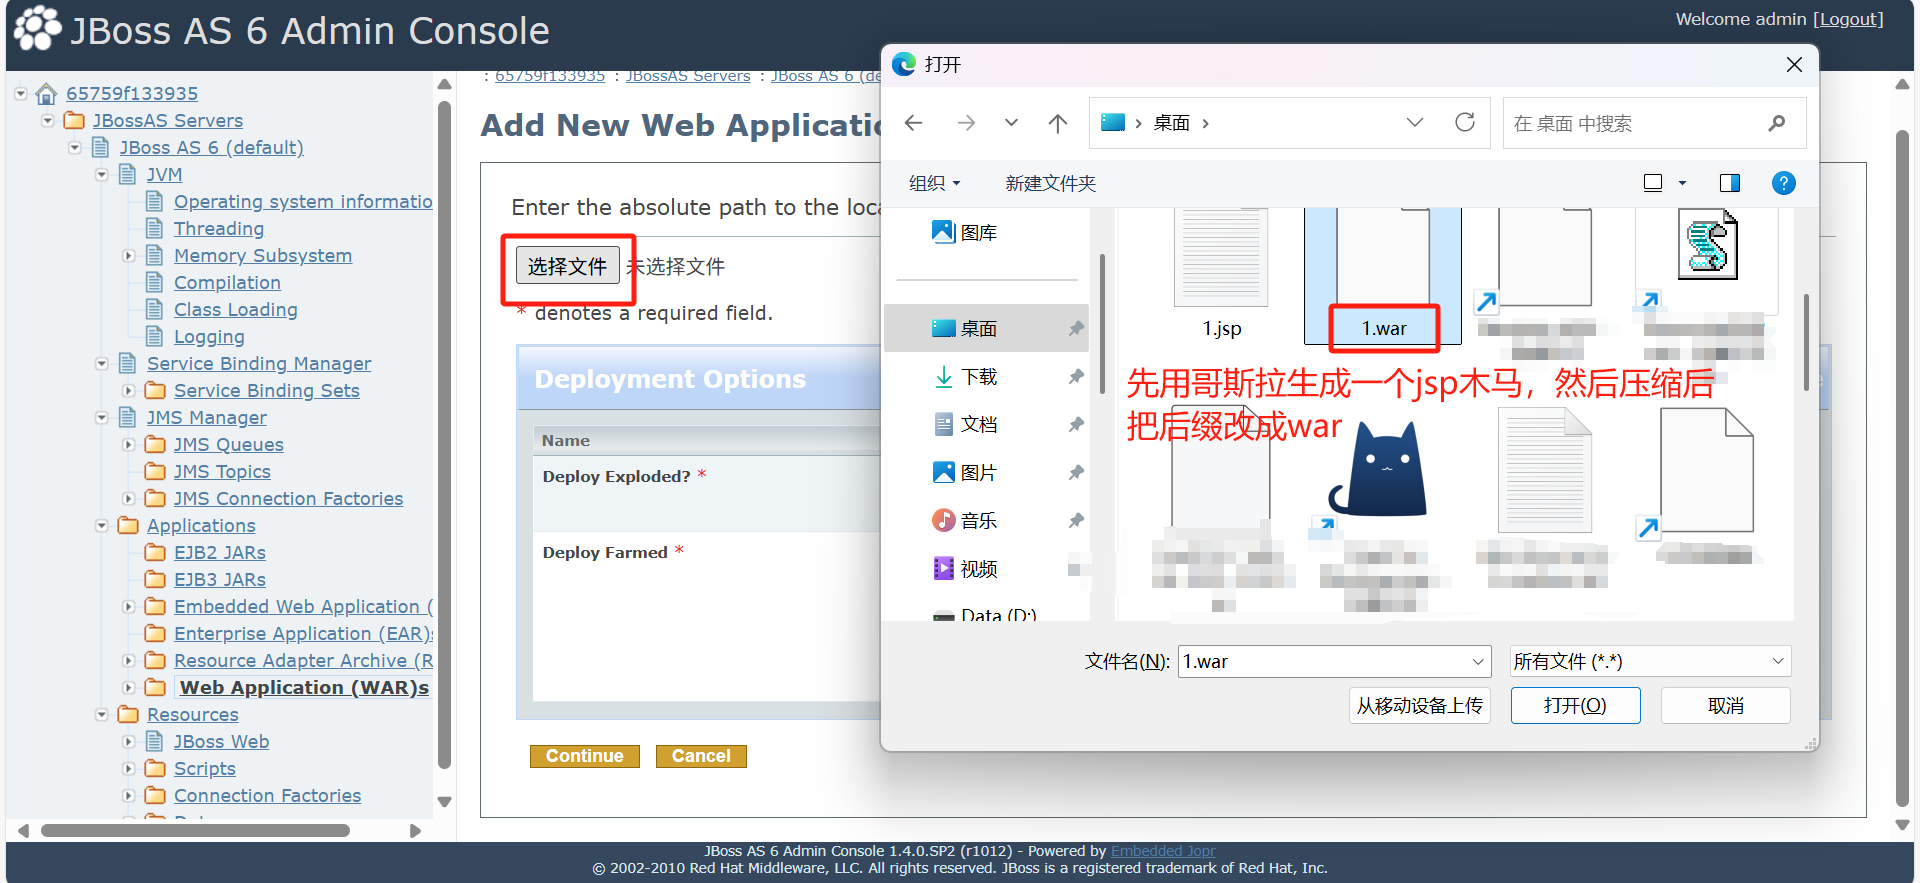Expand the Web Application (WAR)s node
Image resolution: width=1920 pixels, height=883 pixels.
tap(129, 687)
